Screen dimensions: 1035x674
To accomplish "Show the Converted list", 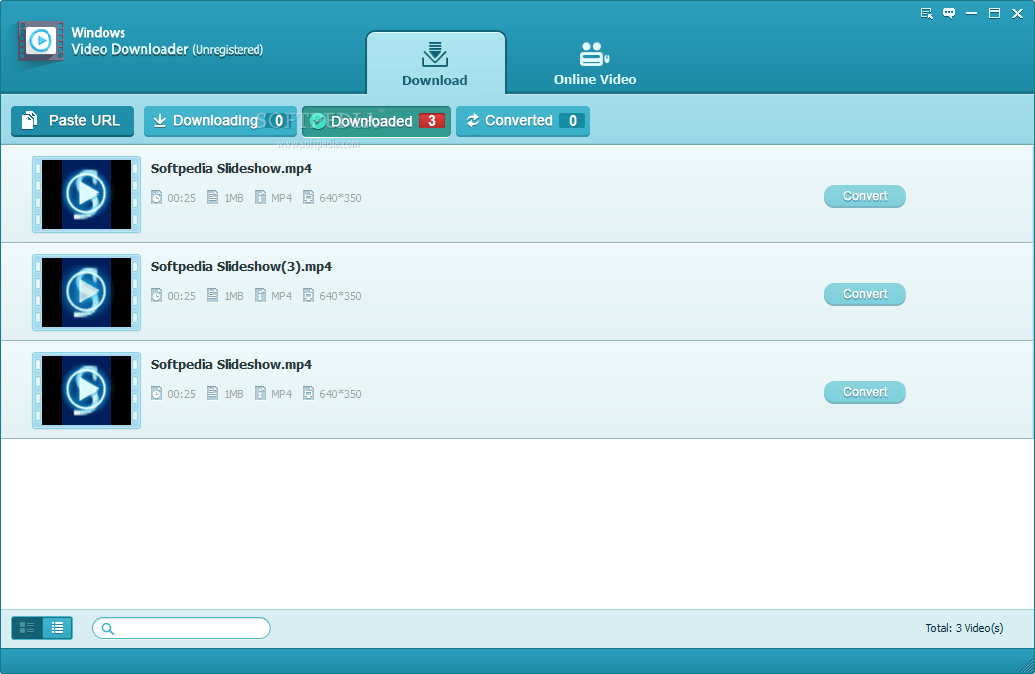I will coord(523,121).
